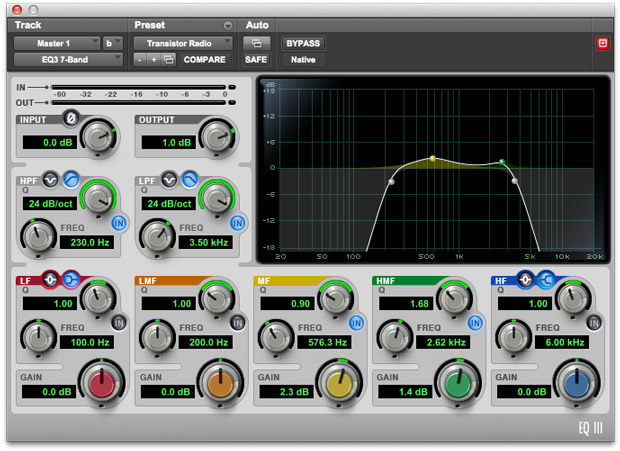Select the HF peak filter type icon
Image resolution: width=620 pixels, height=451 pixels.
525,280
